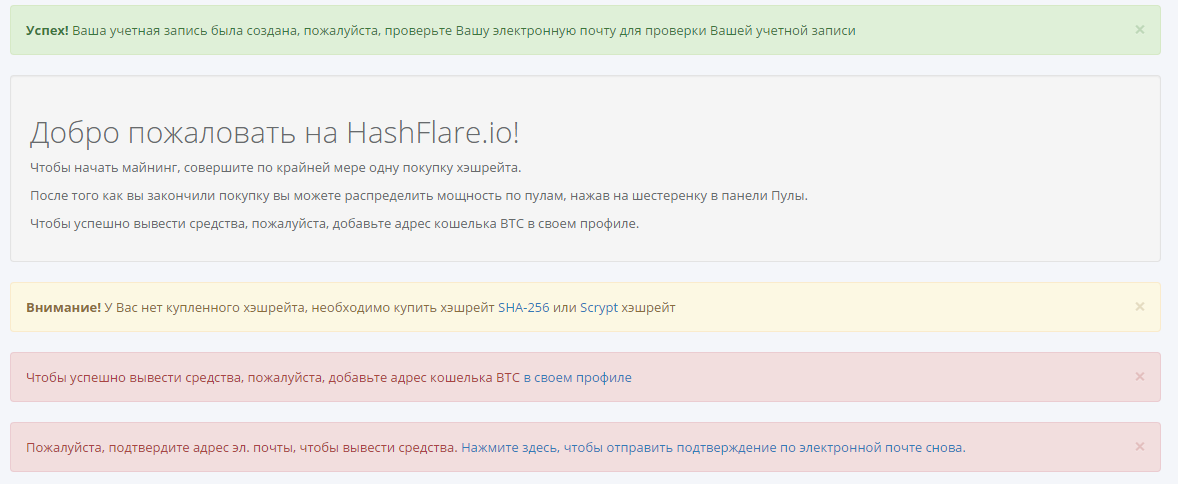The height and width of the screenshot is (484, 1178).
Task: Open the SHA-256 hashrate link
Action: [x=524, y=307]
